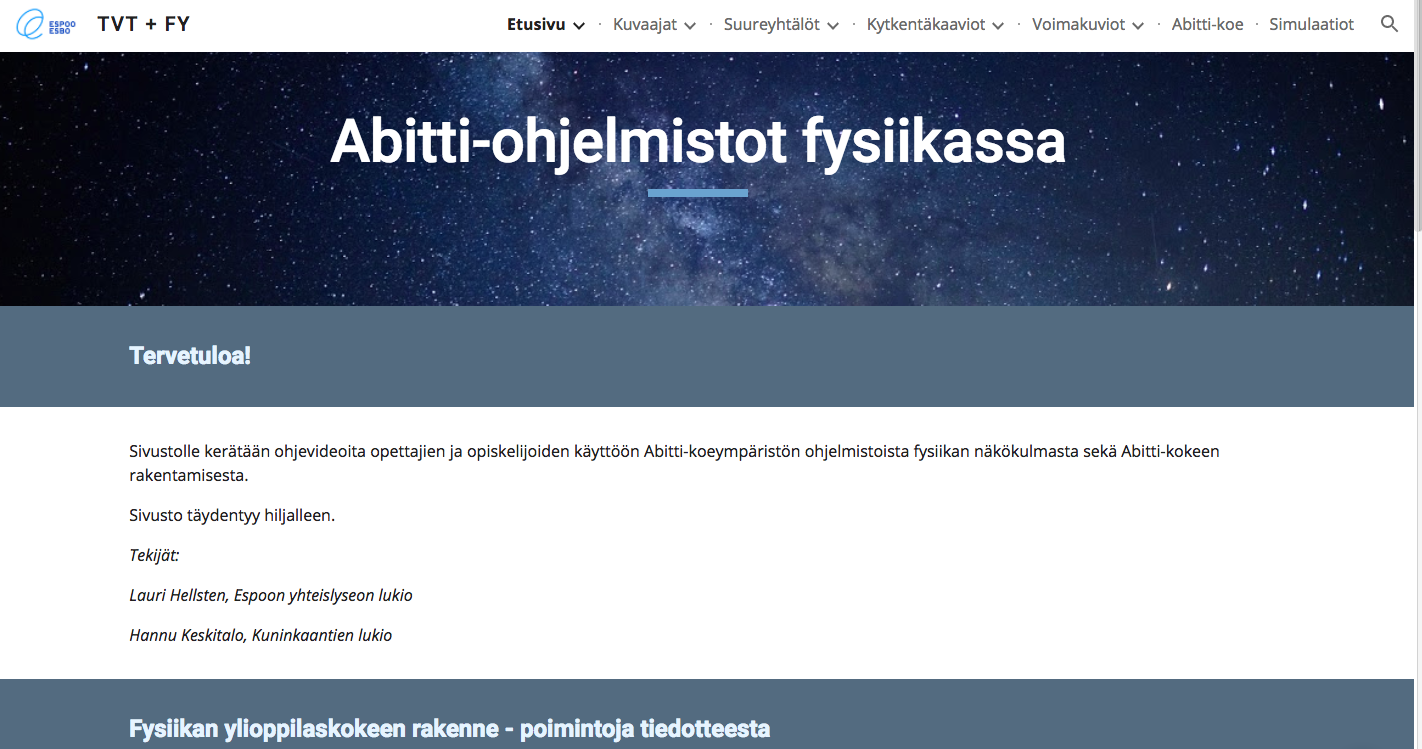Expand the Etusivu submenu chevron
Viewport: 1422px width, 749px height.
pos(578,26)
